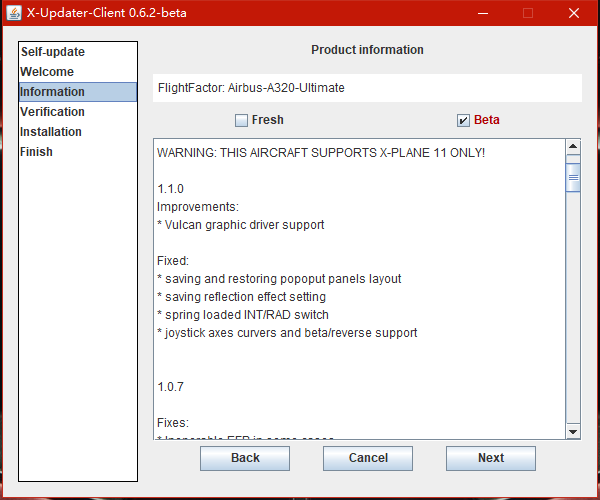Close the X-Updater-Client window
The width and height of the screenshot is (600, 500).
tap(574, 13)
